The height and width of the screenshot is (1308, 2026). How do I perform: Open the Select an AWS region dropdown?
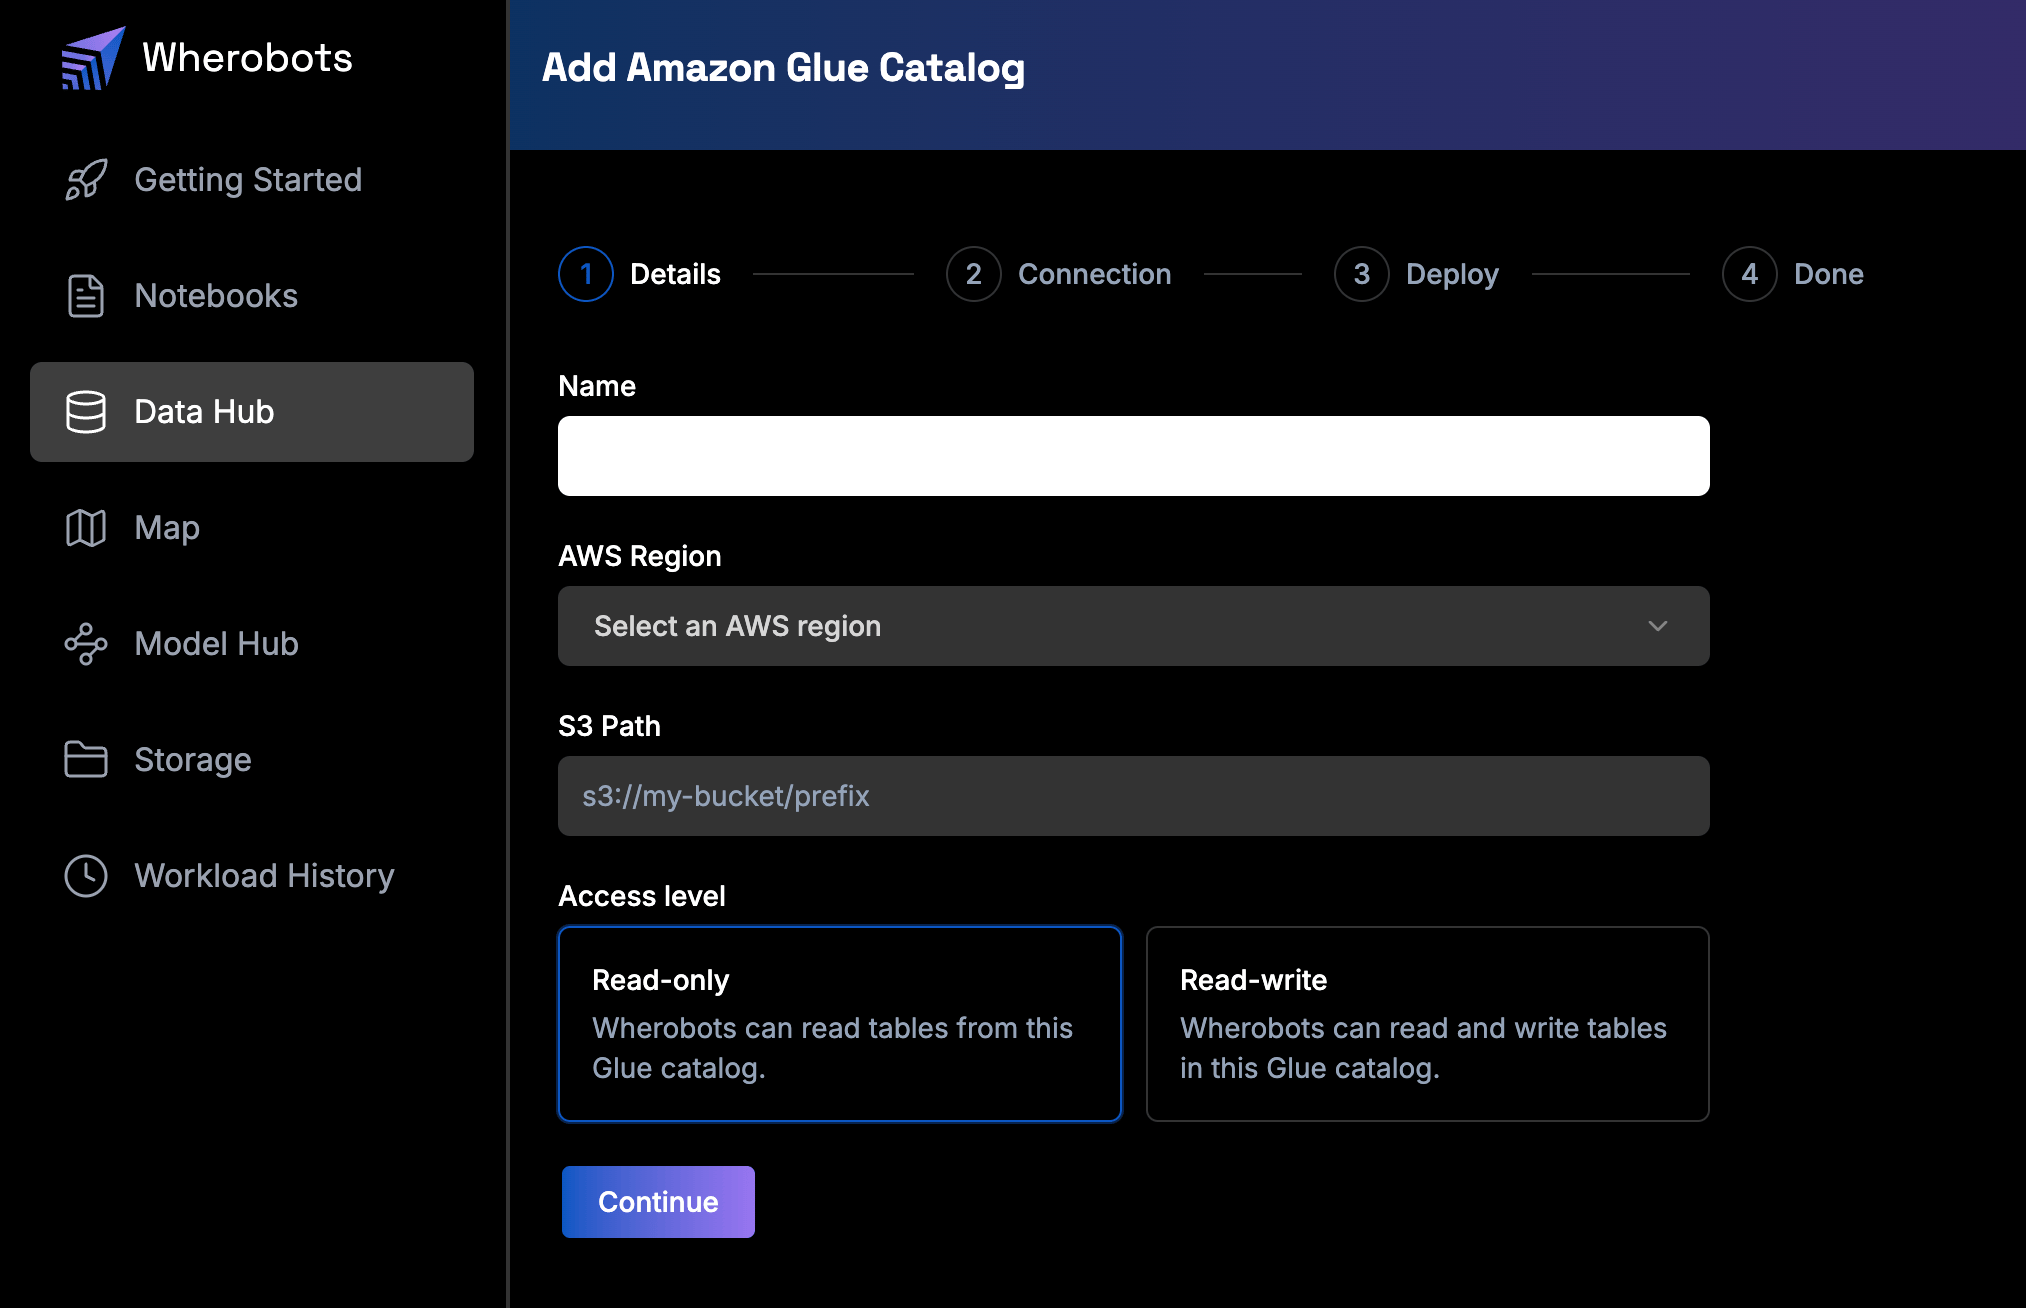(x=1134, y=626)
